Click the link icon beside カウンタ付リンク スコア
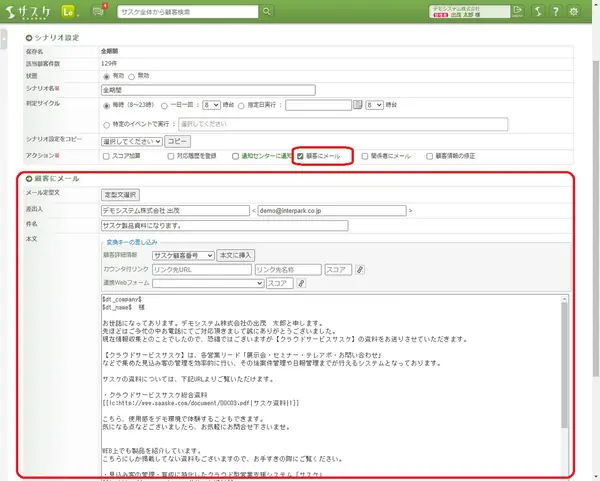Viewport: 600px width, 481px height. pos(360,269)
